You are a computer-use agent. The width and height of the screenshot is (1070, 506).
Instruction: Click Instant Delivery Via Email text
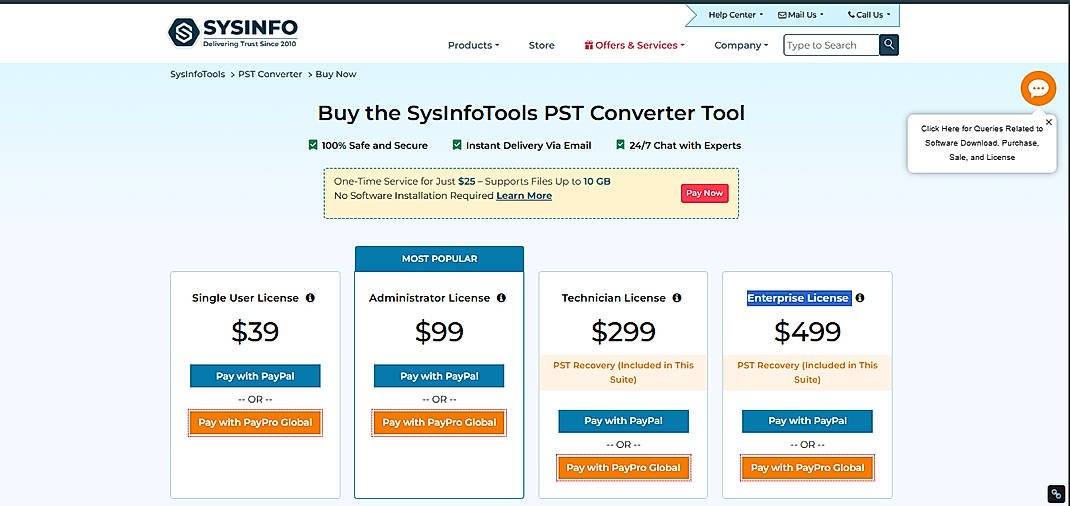point(528,145)
